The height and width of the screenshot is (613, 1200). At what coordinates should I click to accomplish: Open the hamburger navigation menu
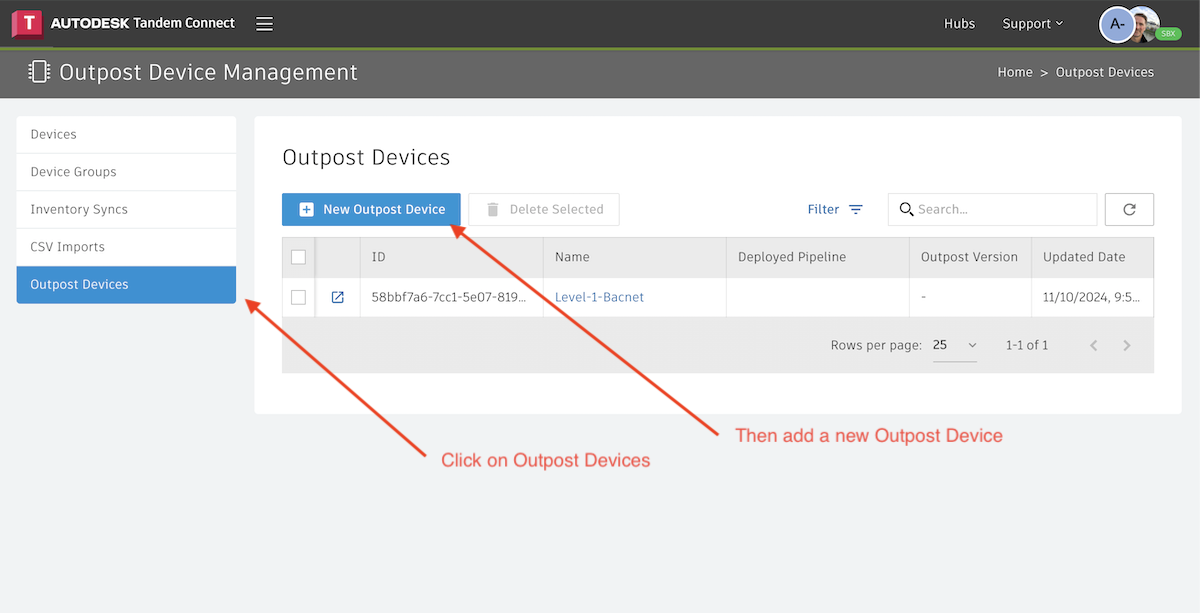pos(264,24)
